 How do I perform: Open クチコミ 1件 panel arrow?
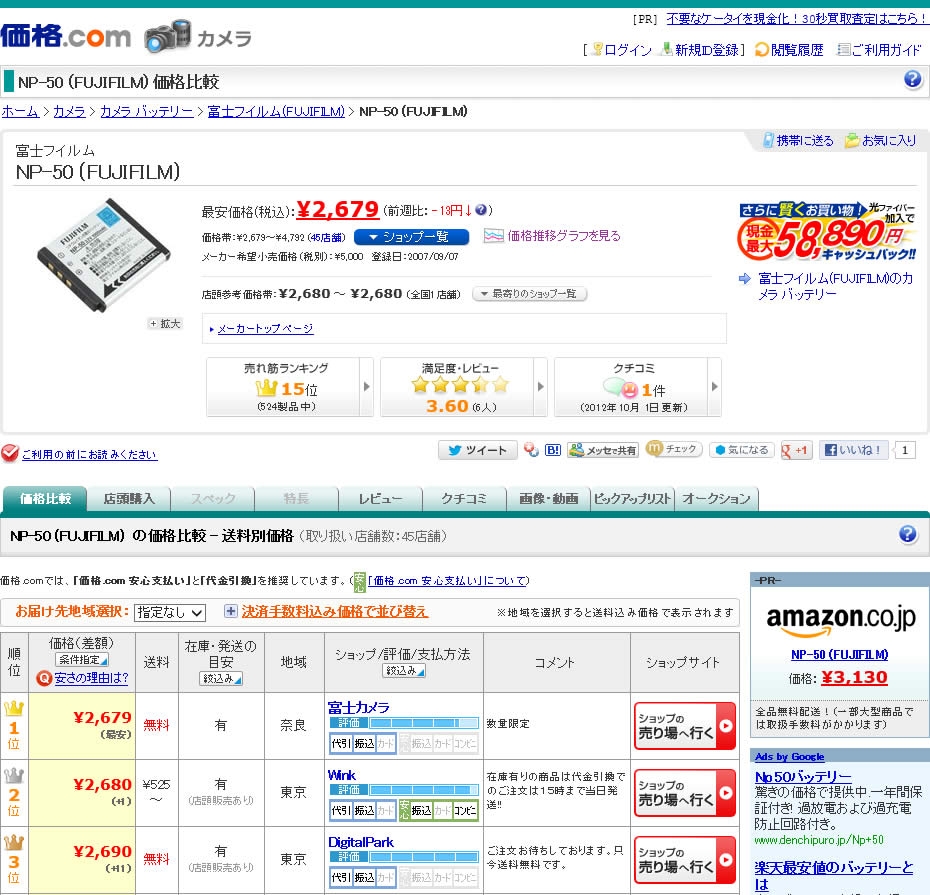(714, 387)
